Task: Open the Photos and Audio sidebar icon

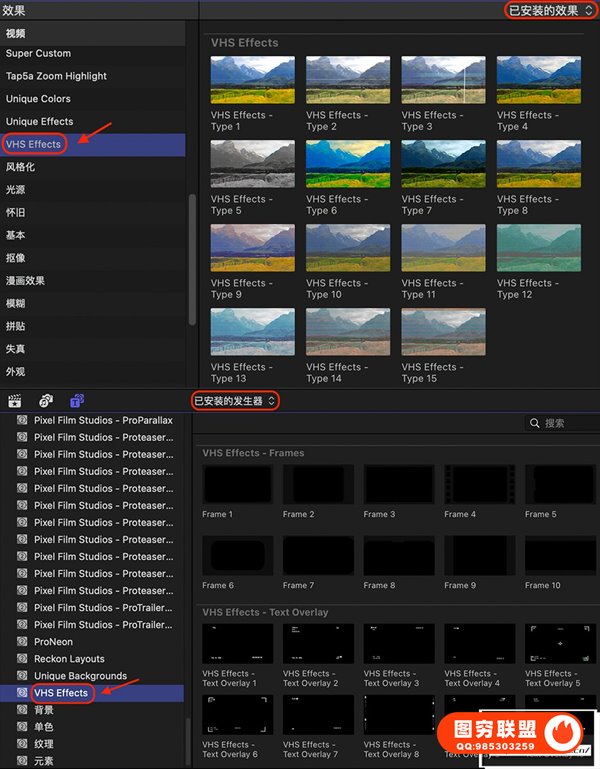Action: (x=46, y=400)
